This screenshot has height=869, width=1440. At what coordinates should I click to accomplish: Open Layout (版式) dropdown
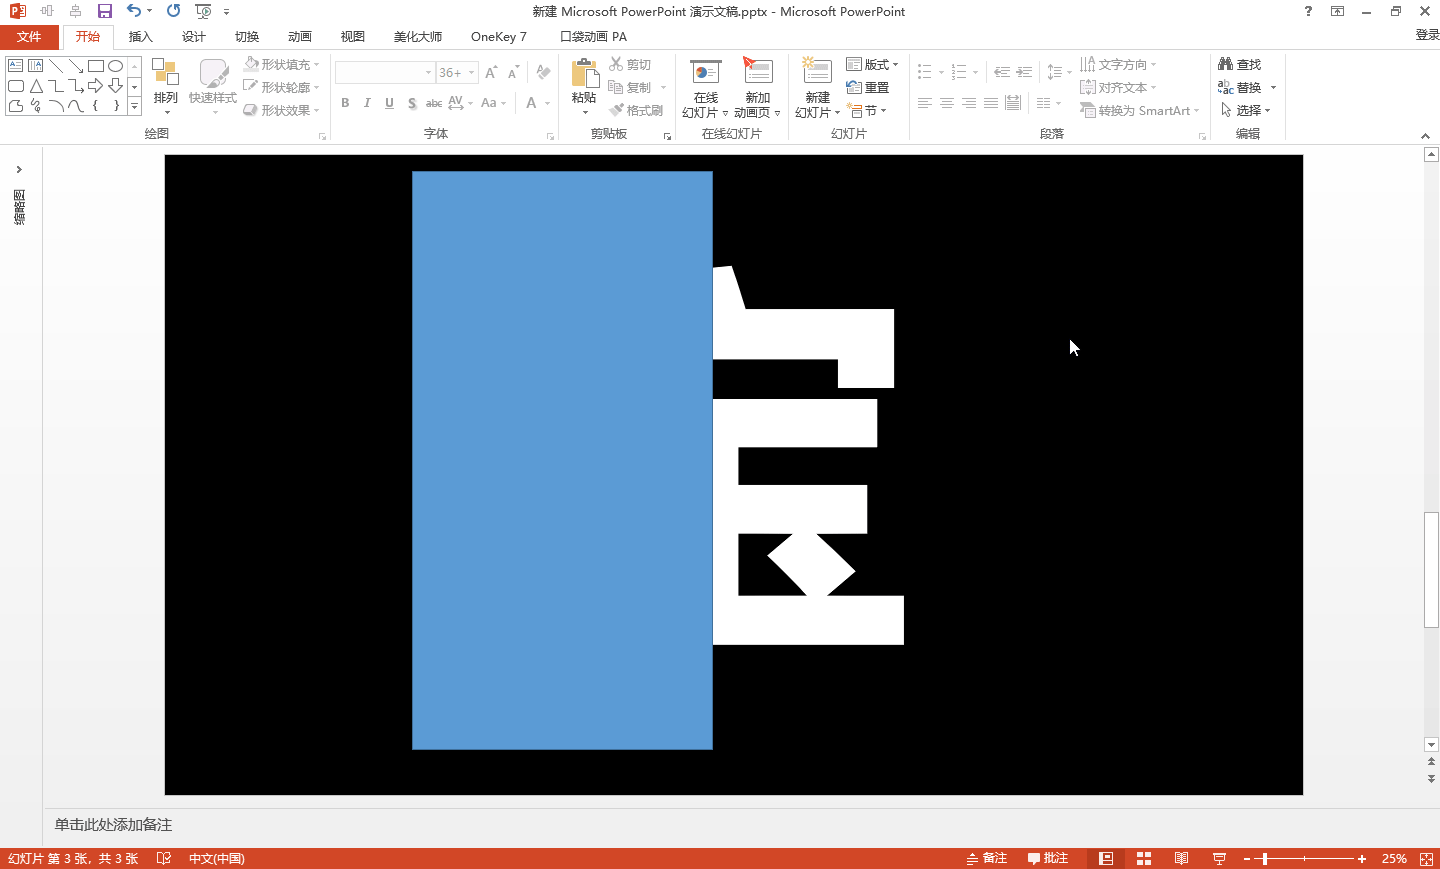[x=872, y=64]
